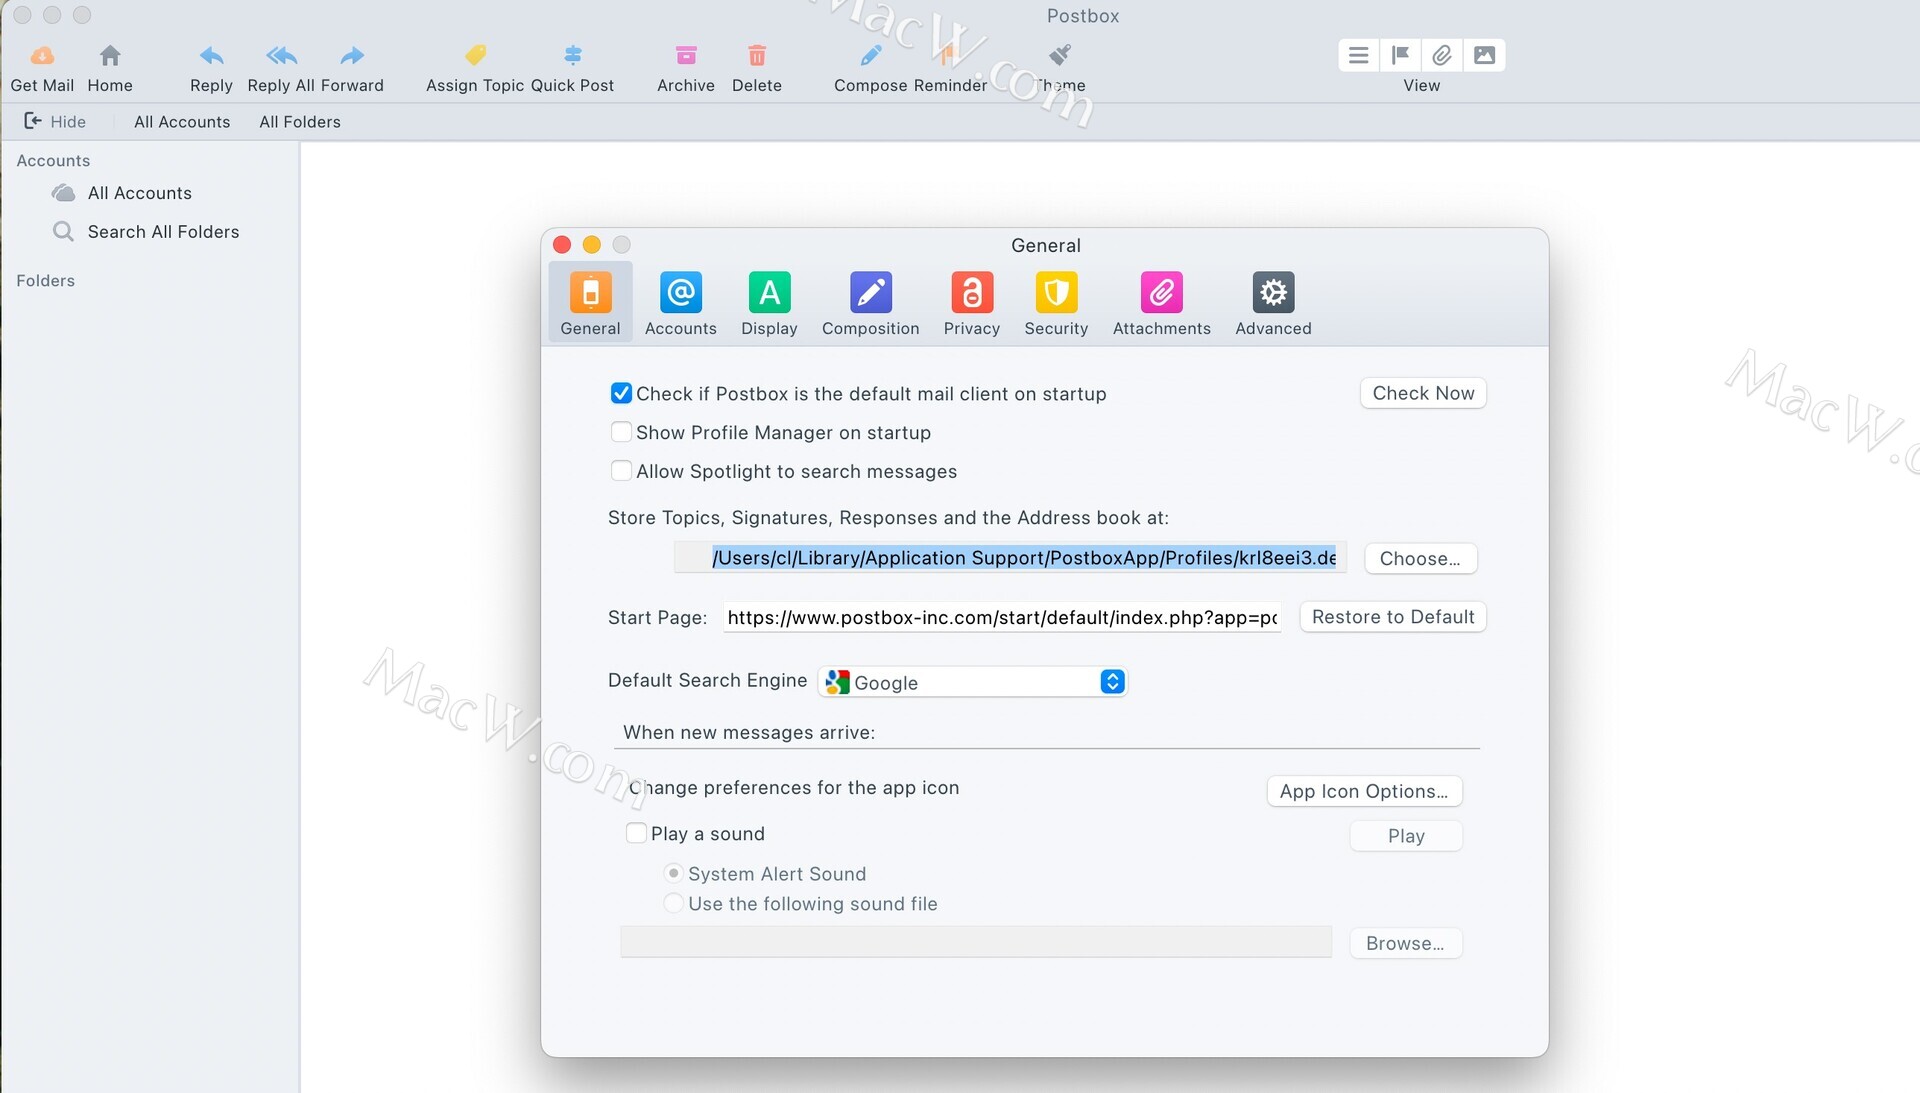The image size is (1920, 1093).
Task: Click the Assign Topic tag icon
Action: tap(476, 55)
